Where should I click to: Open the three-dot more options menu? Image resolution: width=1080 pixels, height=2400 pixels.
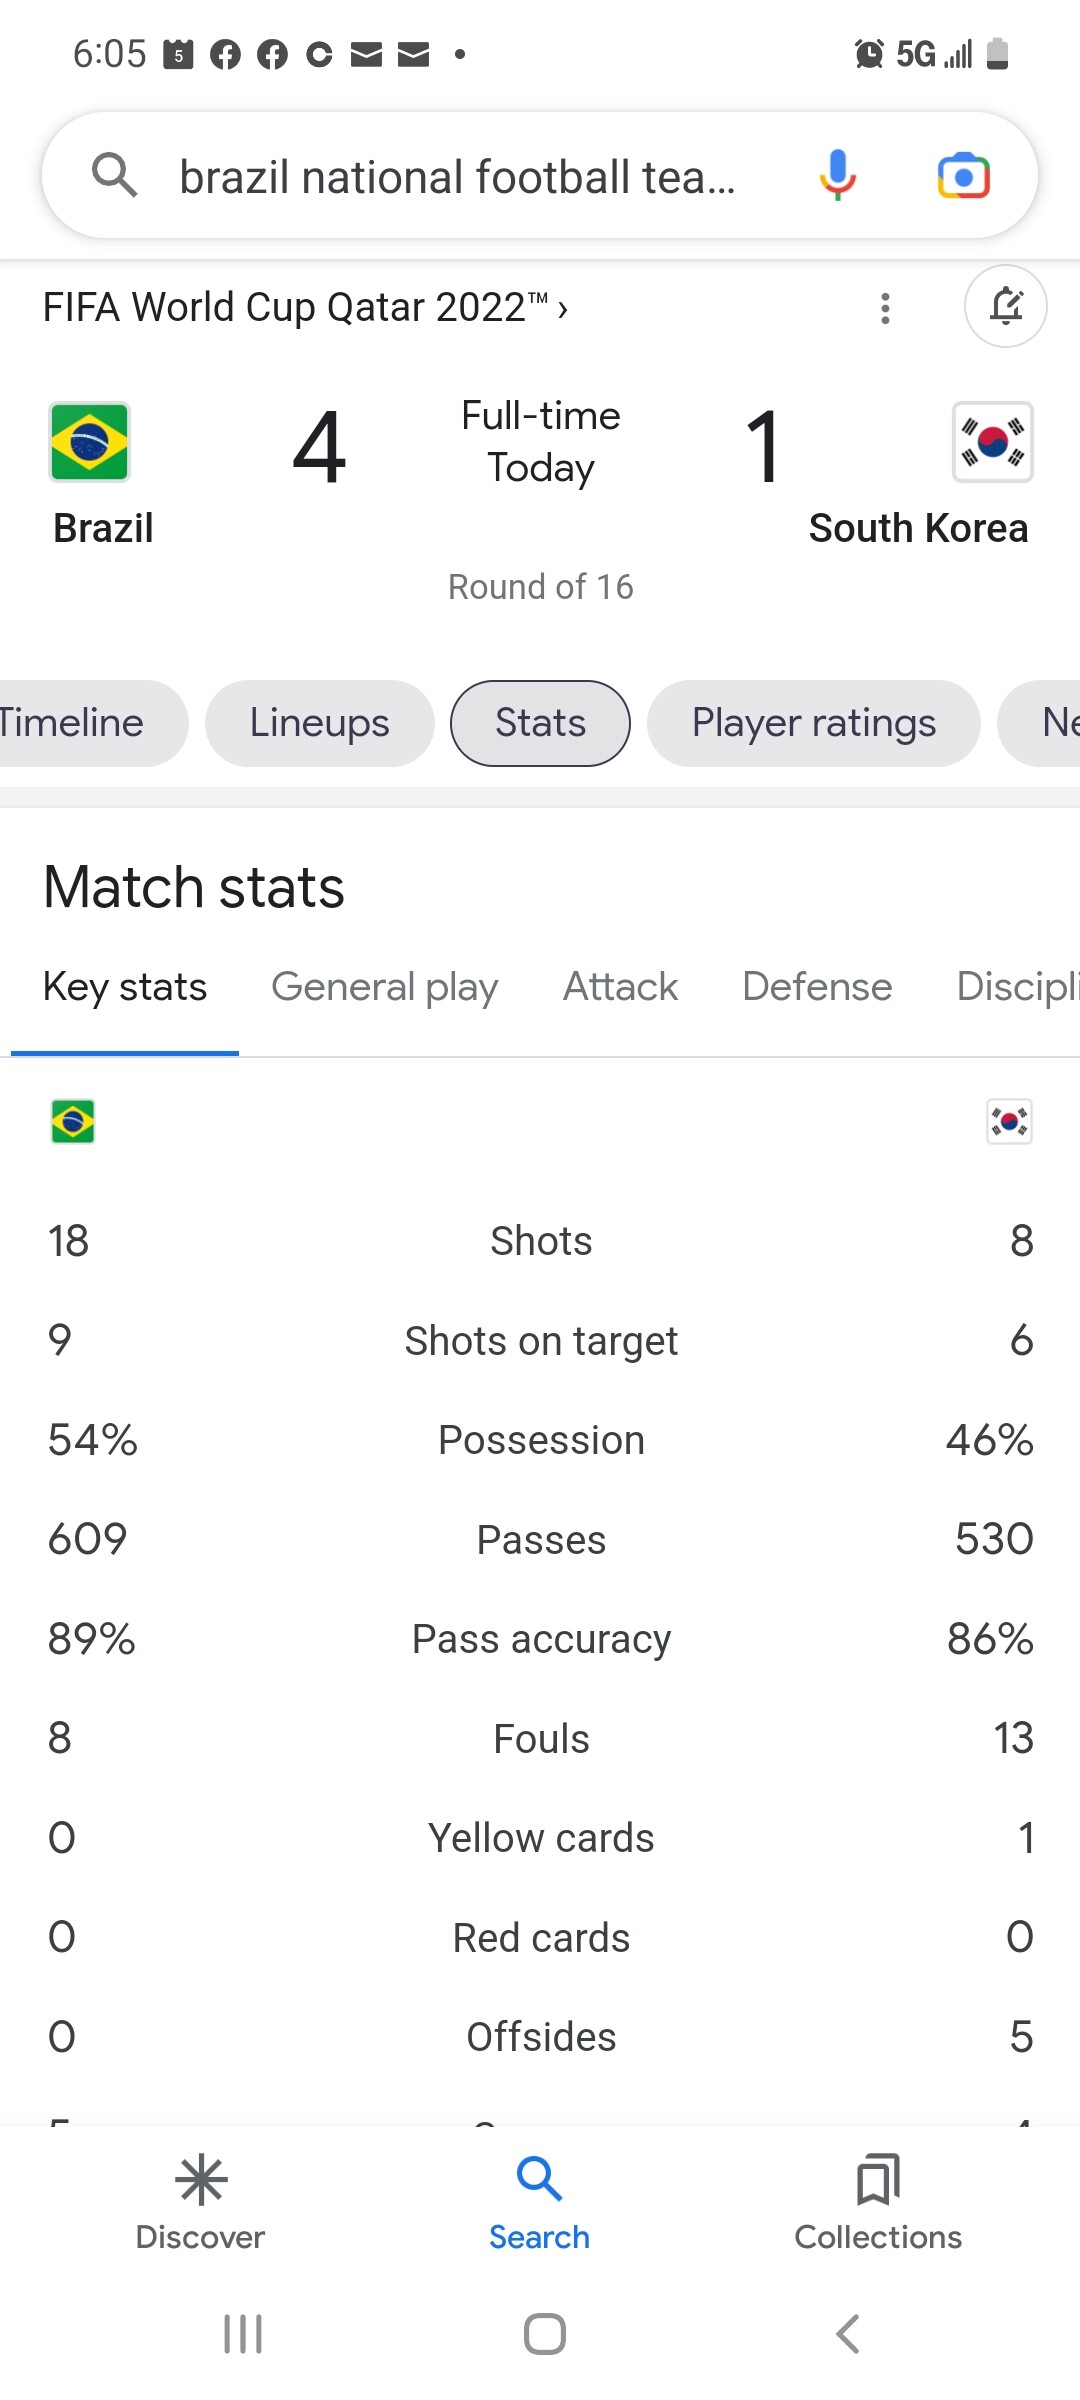pos(885,308)
